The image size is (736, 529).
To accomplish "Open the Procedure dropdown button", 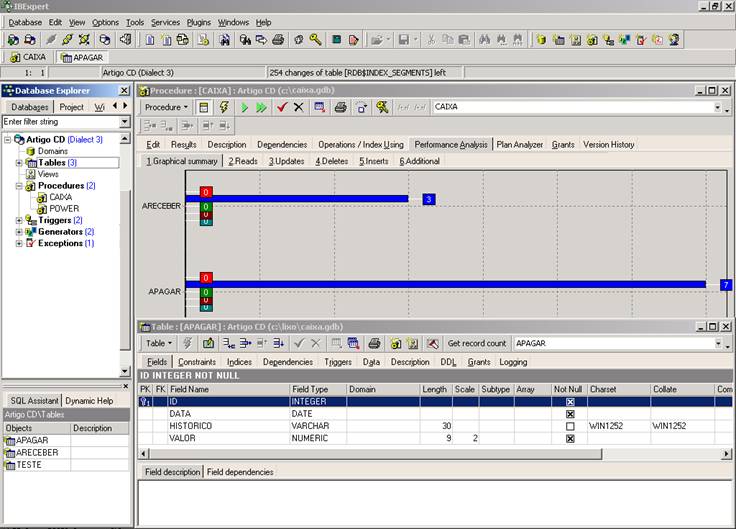I will coord(166,107).
